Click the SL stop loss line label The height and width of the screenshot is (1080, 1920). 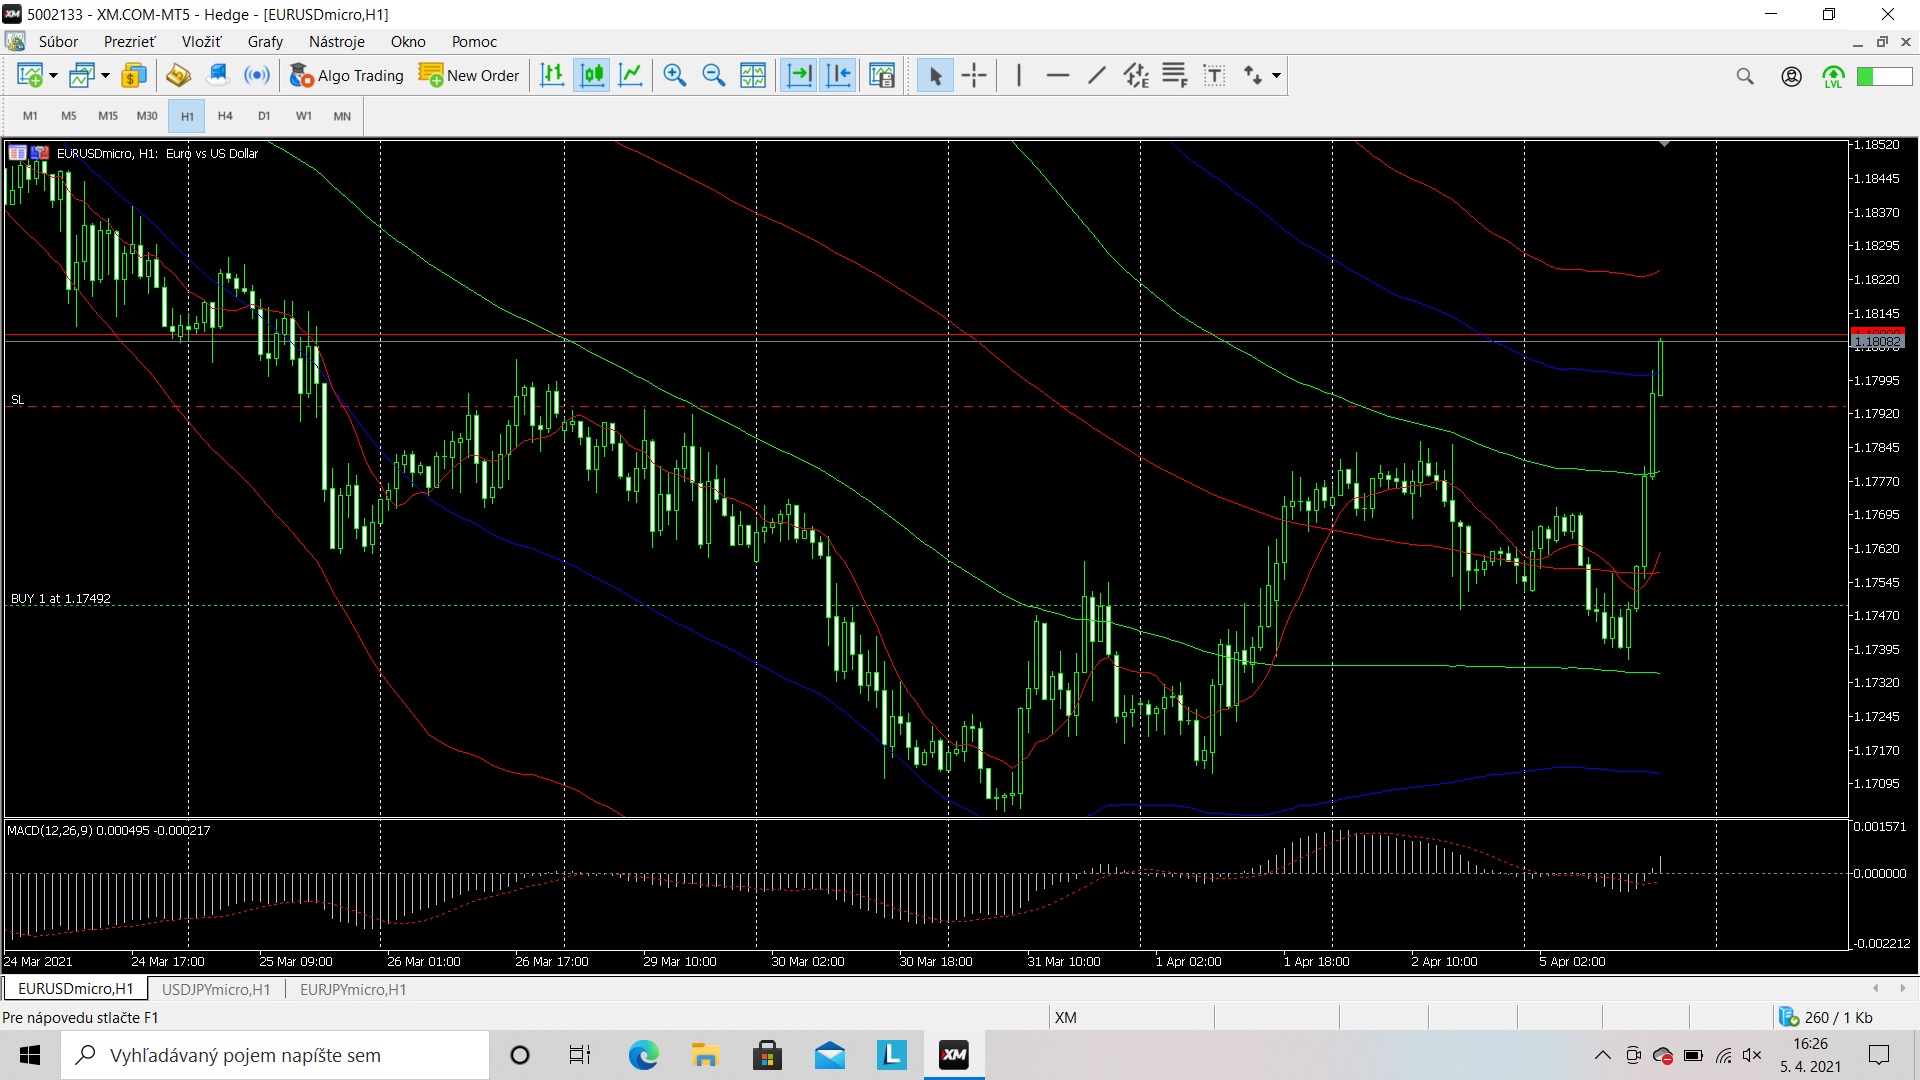pyautogui.click(x=17, y=399)
